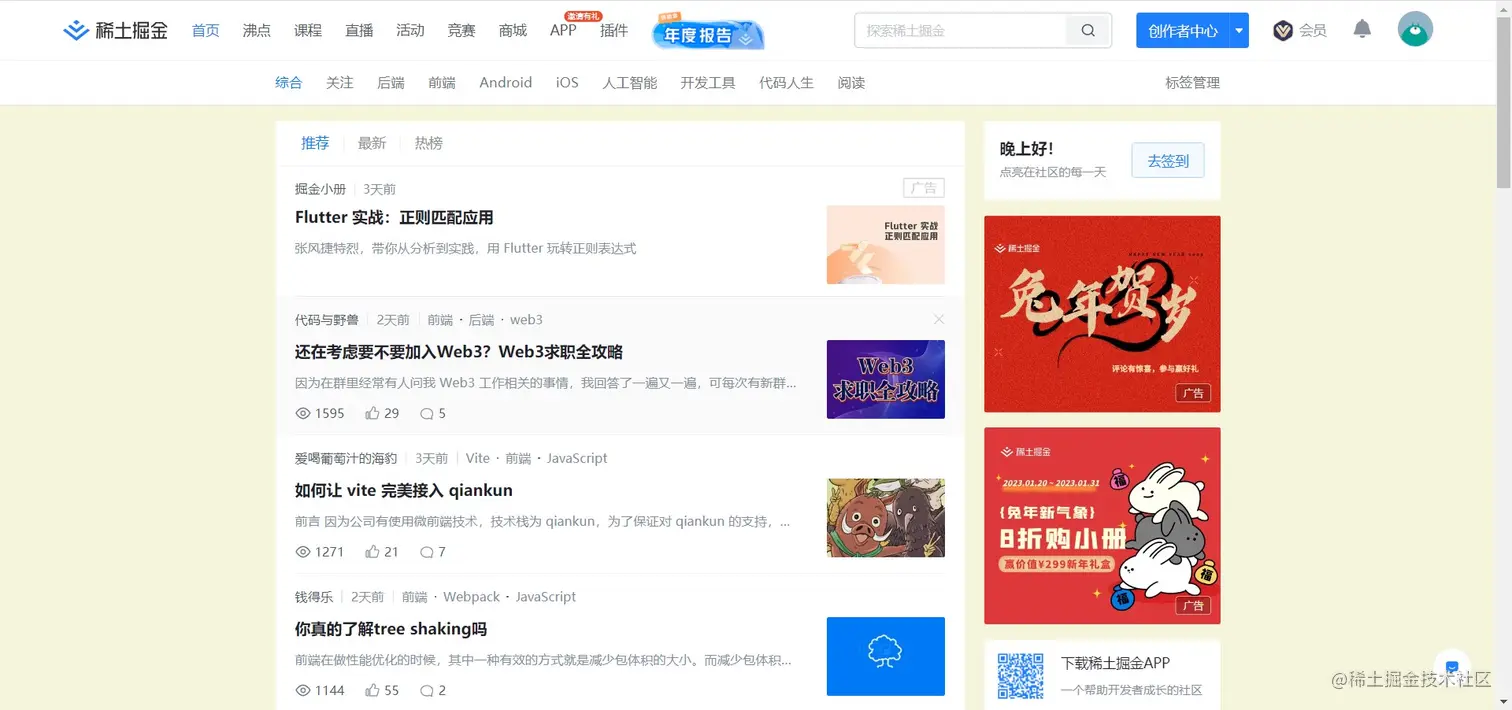Click the views eye icon showing 1595
Screen dimensions: 1512x710
point(303,413)
